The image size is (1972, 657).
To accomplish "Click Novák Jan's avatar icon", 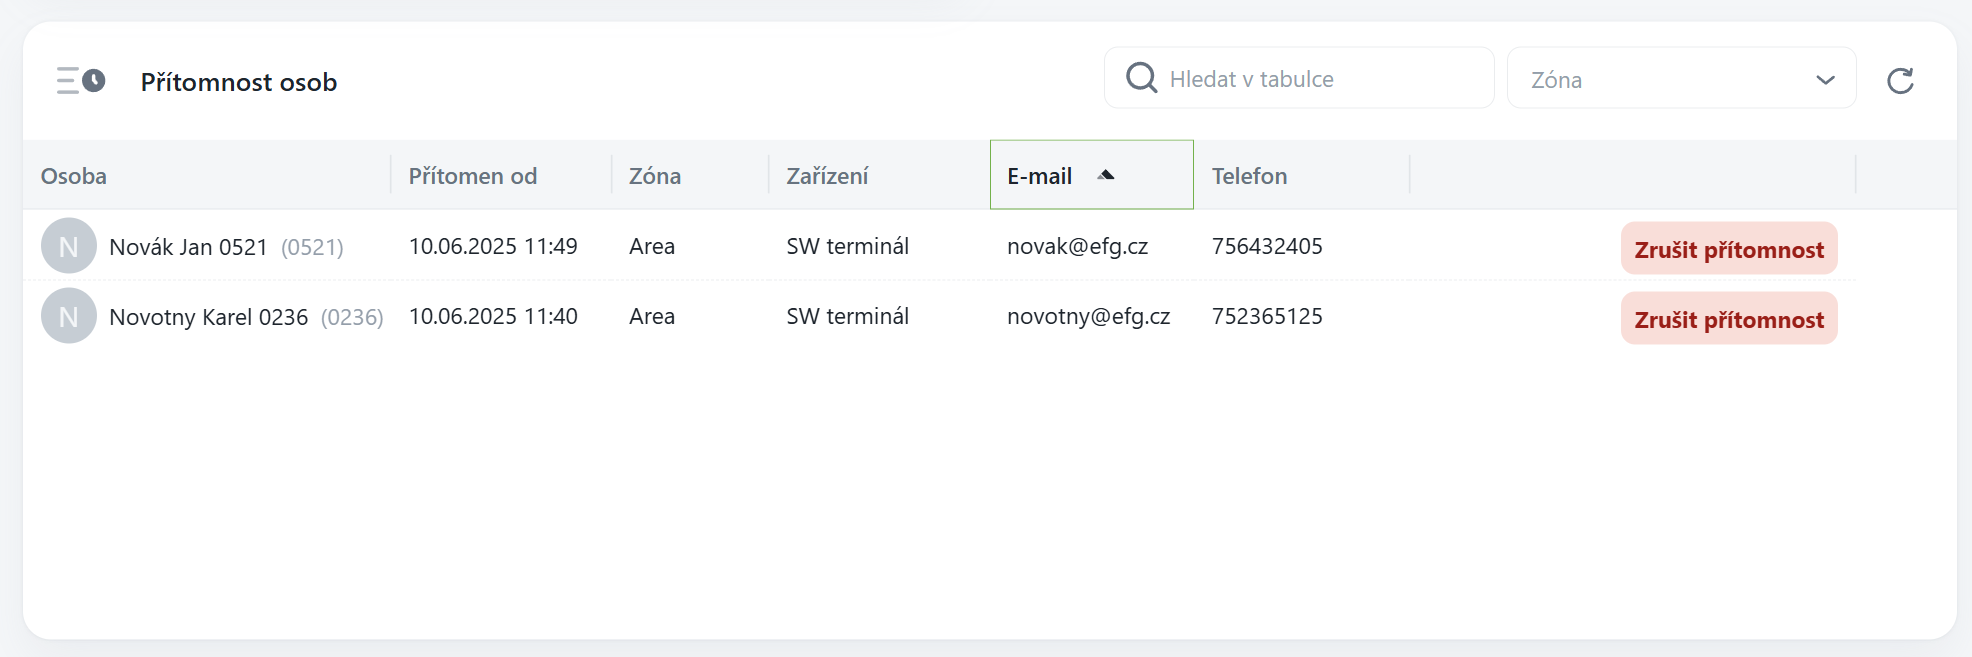I will [68, 246].
